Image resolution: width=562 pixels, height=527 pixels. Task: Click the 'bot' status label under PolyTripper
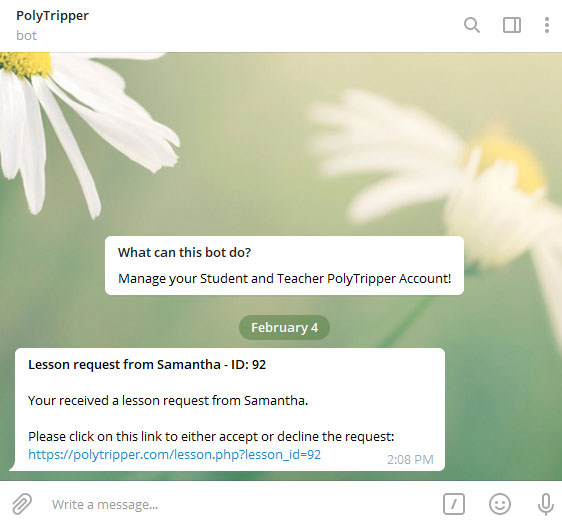(27, 35)
